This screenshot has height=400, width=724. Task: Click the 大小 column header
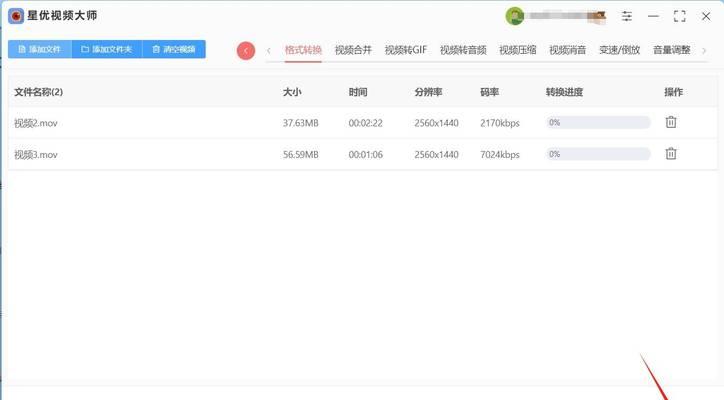point(292,92)
